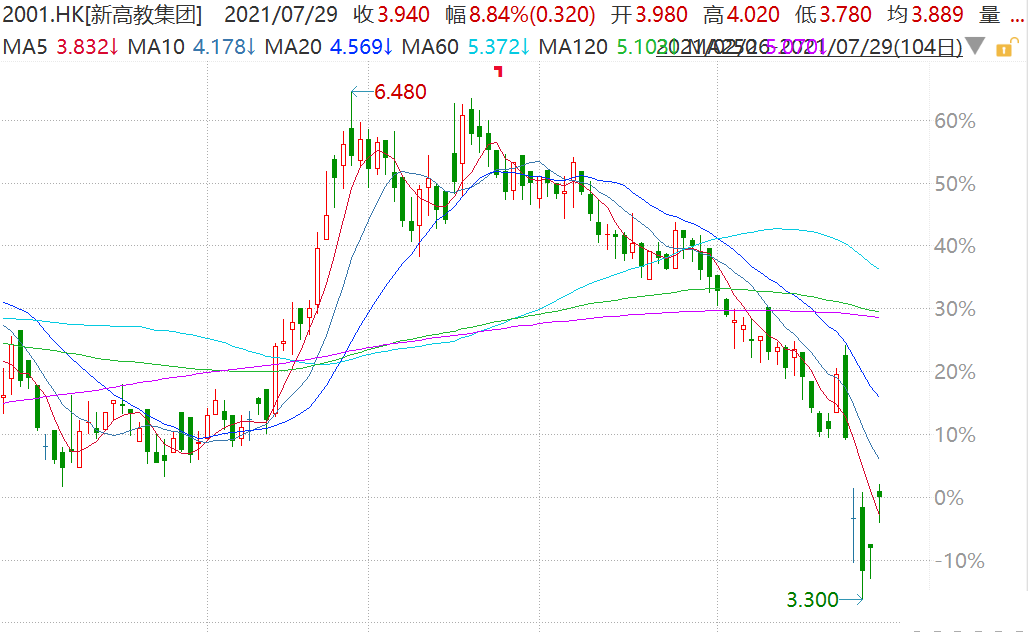Click the high price 高4.020
Image resolution: width=1028 pixels, height=633 pixels.
coord(741,14)
